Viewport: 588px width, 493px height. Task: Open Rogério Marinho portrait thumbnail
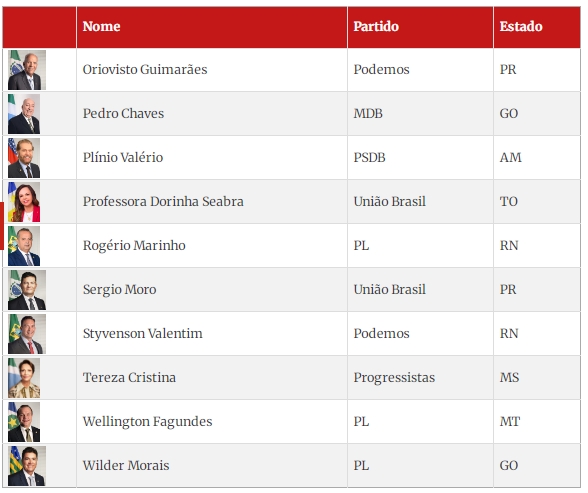[24, 246]
